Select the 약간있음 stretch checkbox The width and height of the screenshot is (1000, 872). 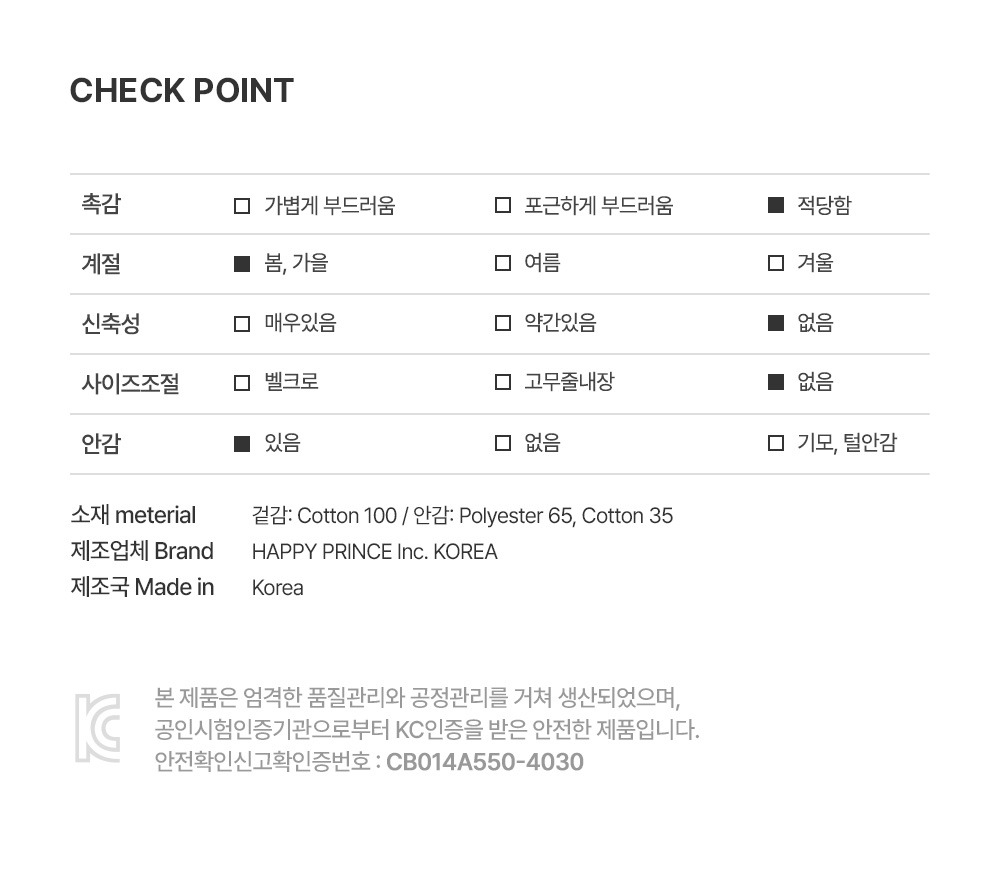(503, 324)
